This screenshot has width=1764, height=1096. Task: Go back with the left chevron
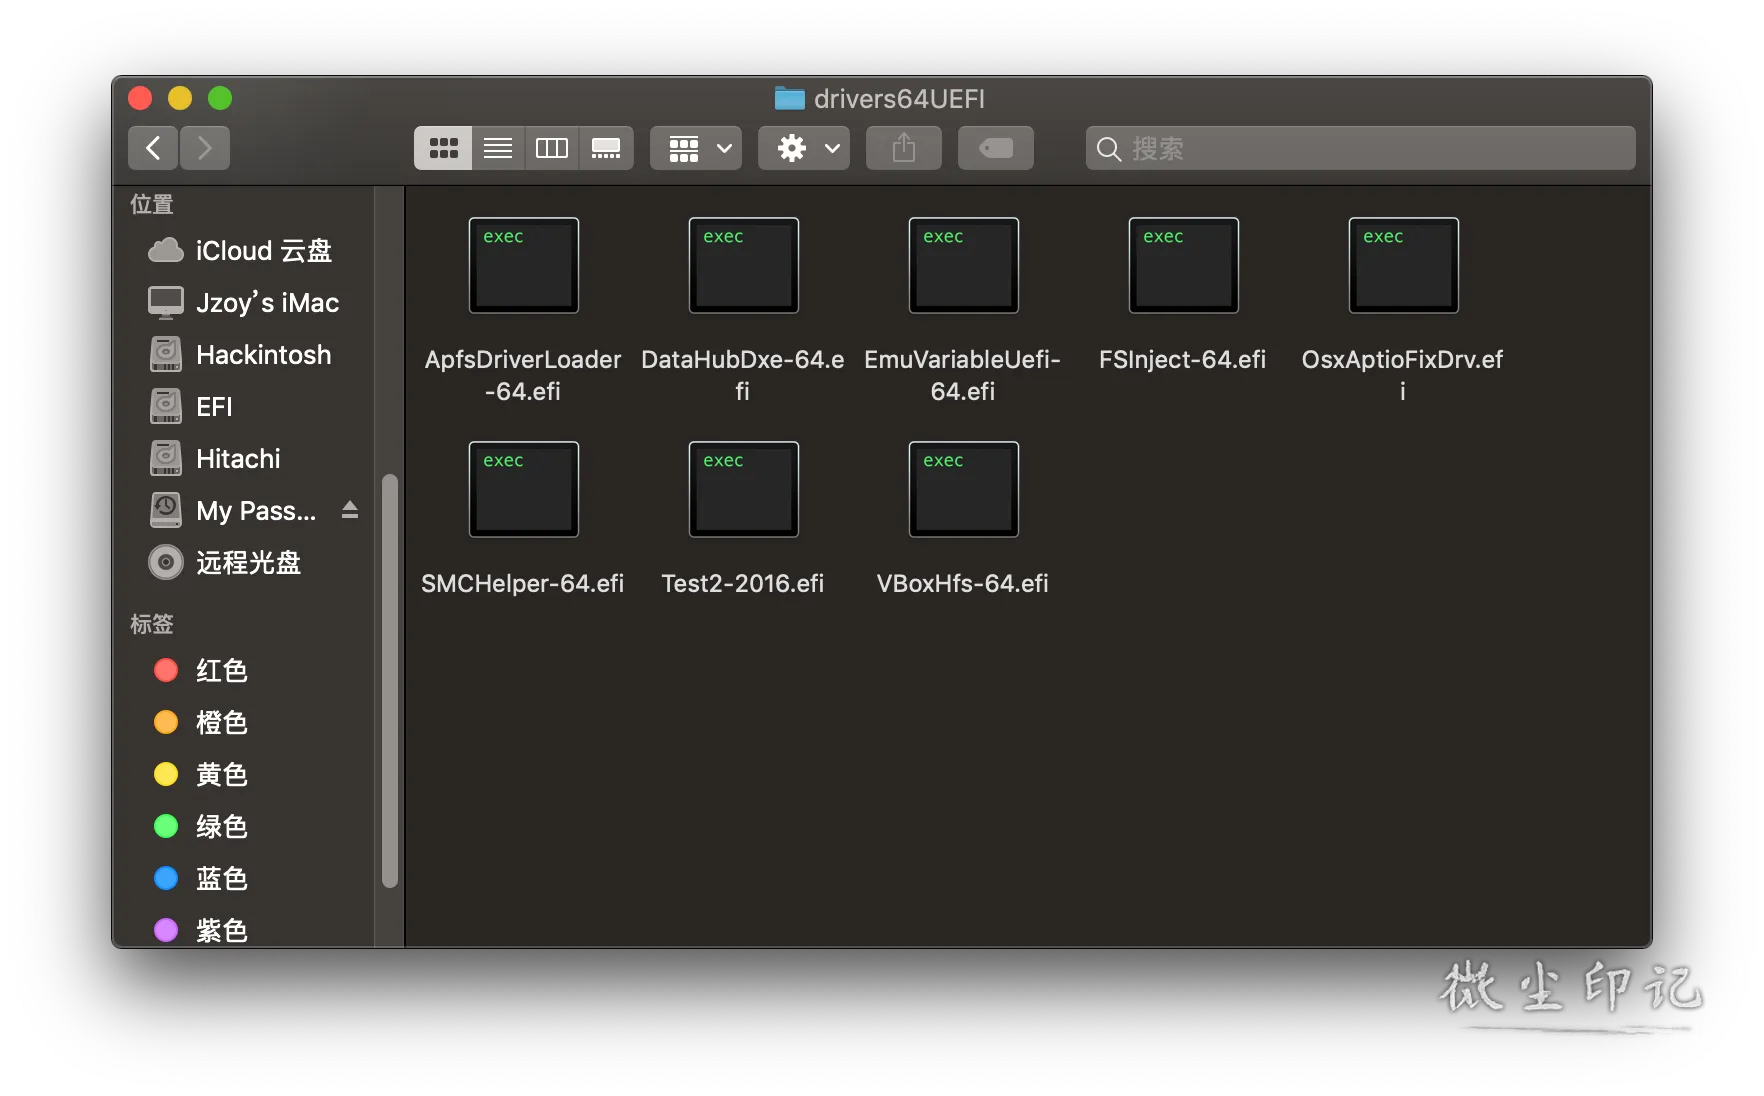(153, 148)
